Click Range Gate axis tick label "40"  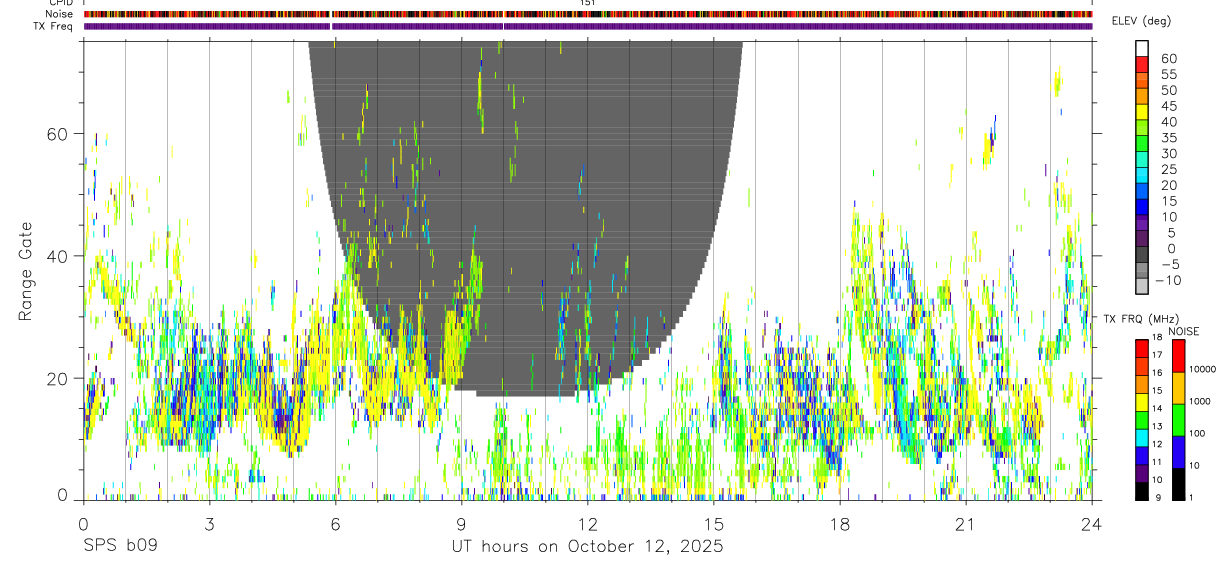pos(56,256)
